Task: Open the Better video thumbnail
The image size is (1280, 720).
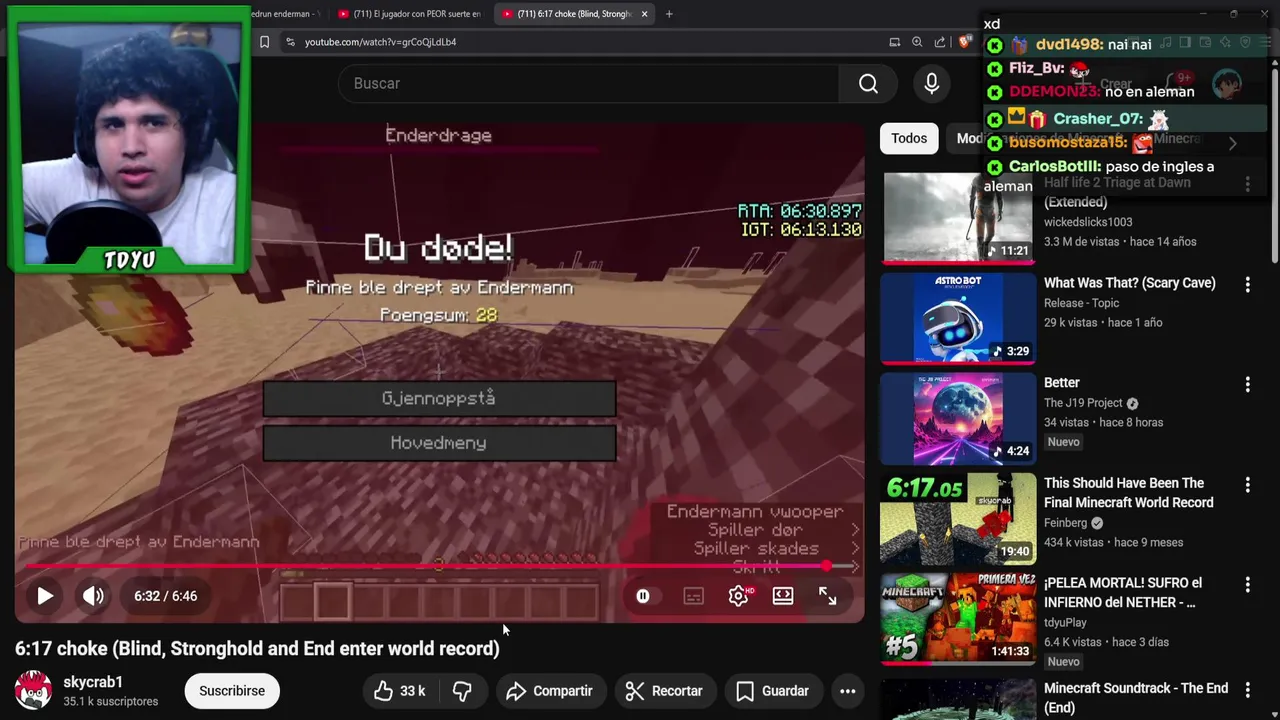Action: 958,418
